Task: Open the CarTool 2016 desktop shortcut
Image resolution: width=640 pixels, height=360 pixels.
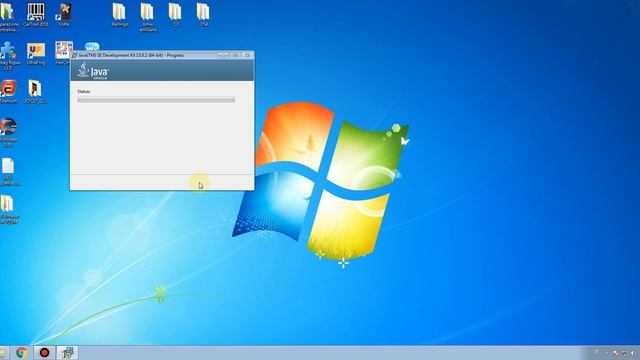Action: click(36, 15)
